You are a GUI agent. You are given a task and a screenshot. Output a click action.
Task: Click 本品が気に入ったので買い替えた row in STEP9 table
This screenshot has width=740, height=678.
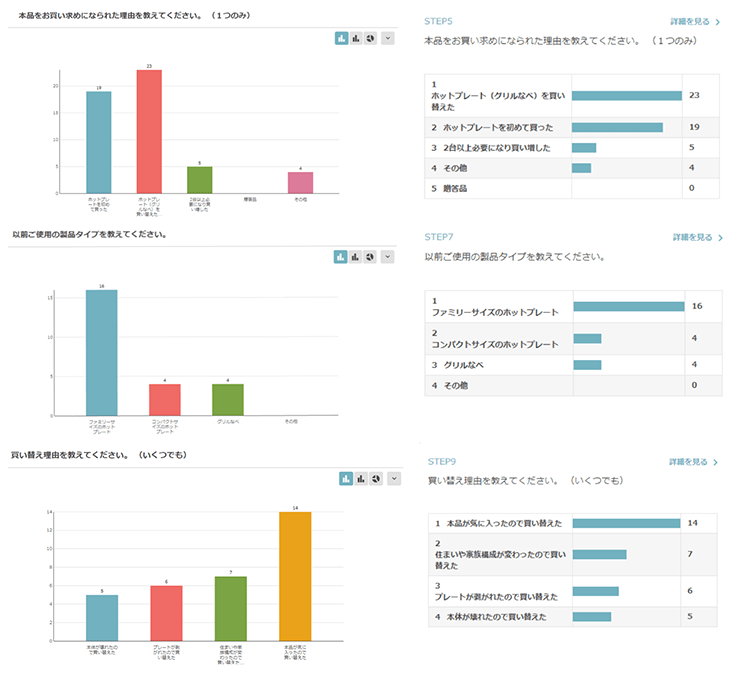tap(501, 523)
